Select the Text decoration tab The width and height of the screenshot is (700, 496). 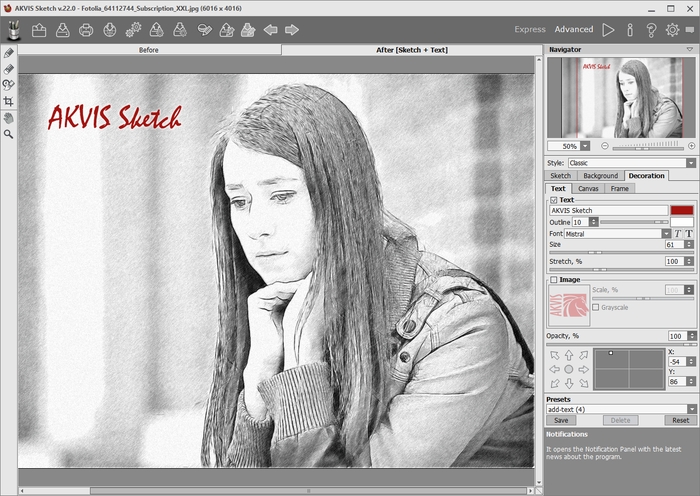[558, 188]
